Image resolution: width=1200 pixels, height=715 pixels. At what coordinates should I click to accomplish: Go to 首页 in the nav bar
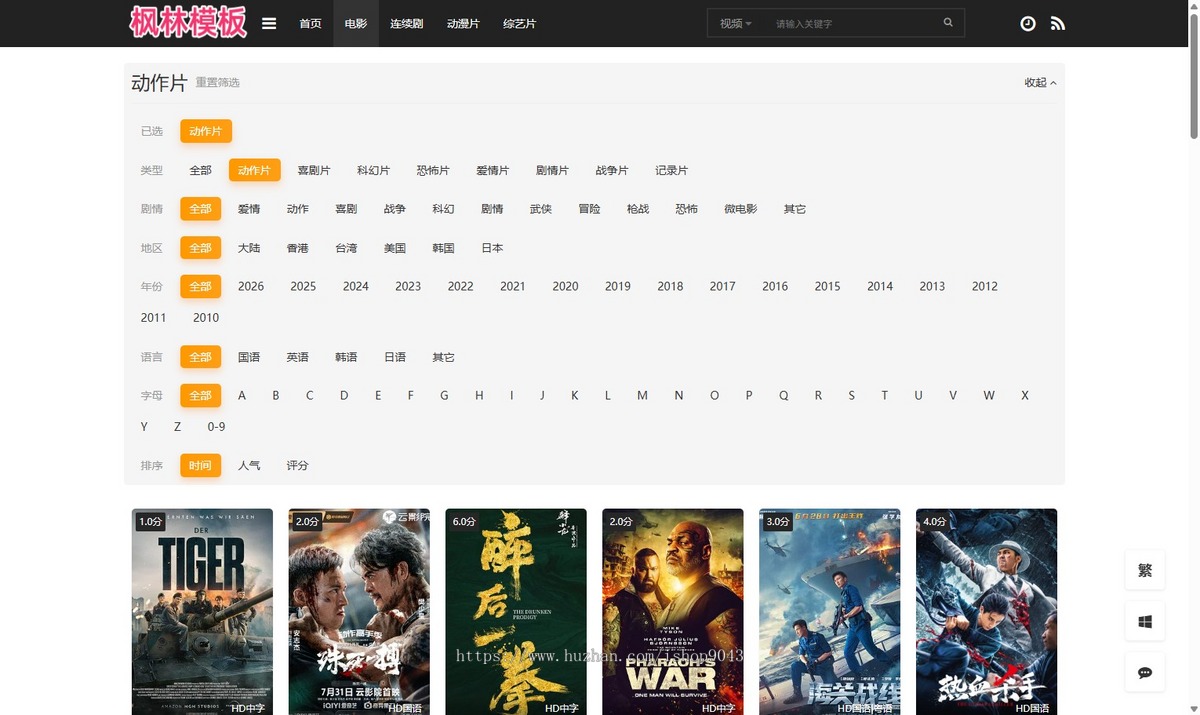[x=310, y=23]
